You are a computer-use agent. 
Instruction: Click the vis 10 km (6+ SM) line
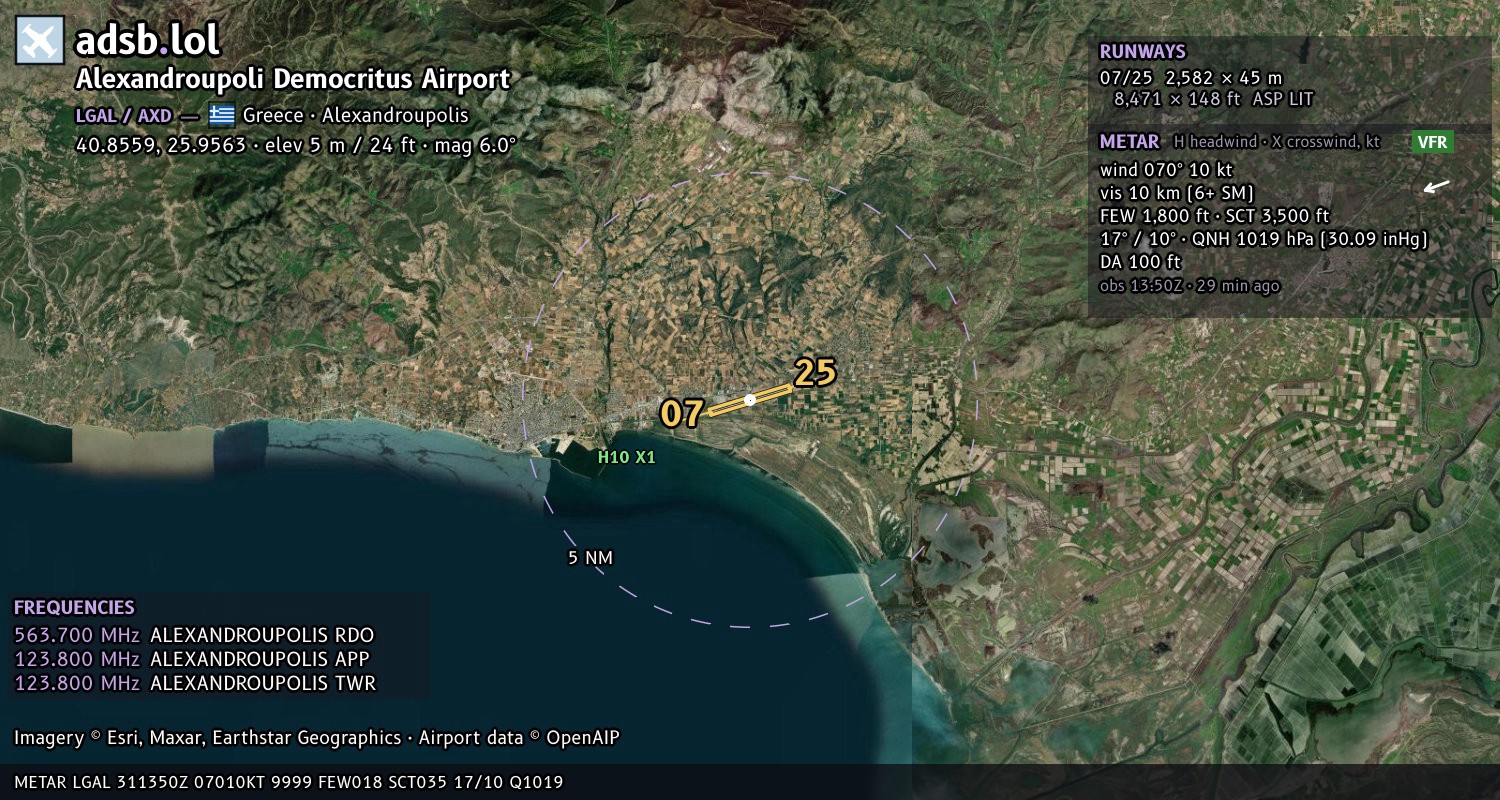coord(1177,193)
